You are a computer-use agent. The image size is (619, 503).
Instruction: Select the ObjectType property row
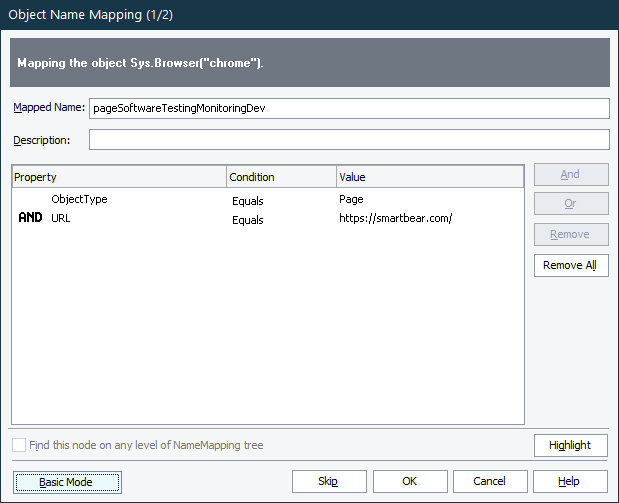pos(80,199)
